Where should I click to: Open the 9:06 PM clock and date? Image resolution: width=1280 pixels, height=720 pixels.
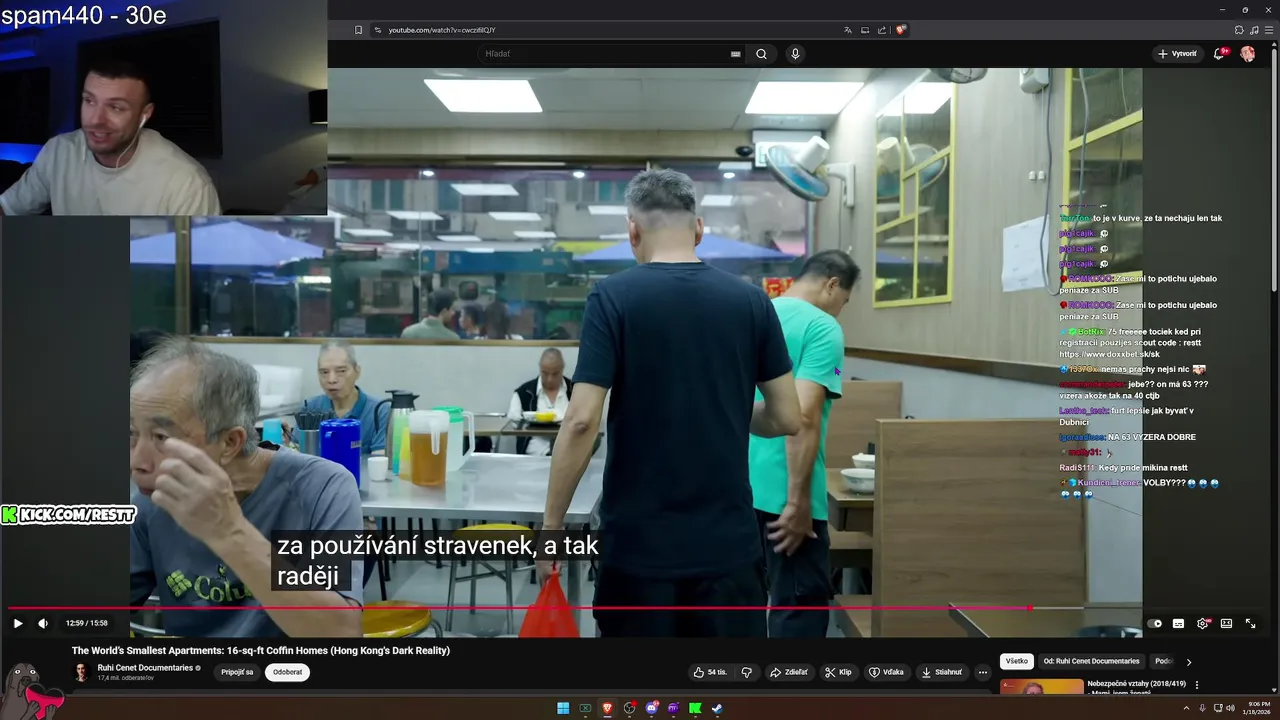pos(1255,708)
